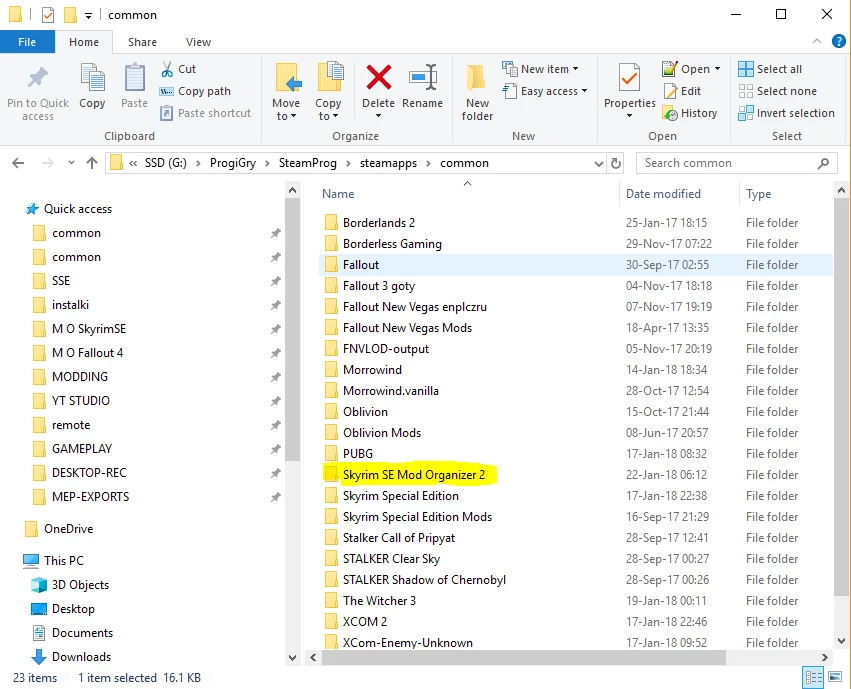Open History from the ribbon
The image size is (851, 689).
click(690, 113)
